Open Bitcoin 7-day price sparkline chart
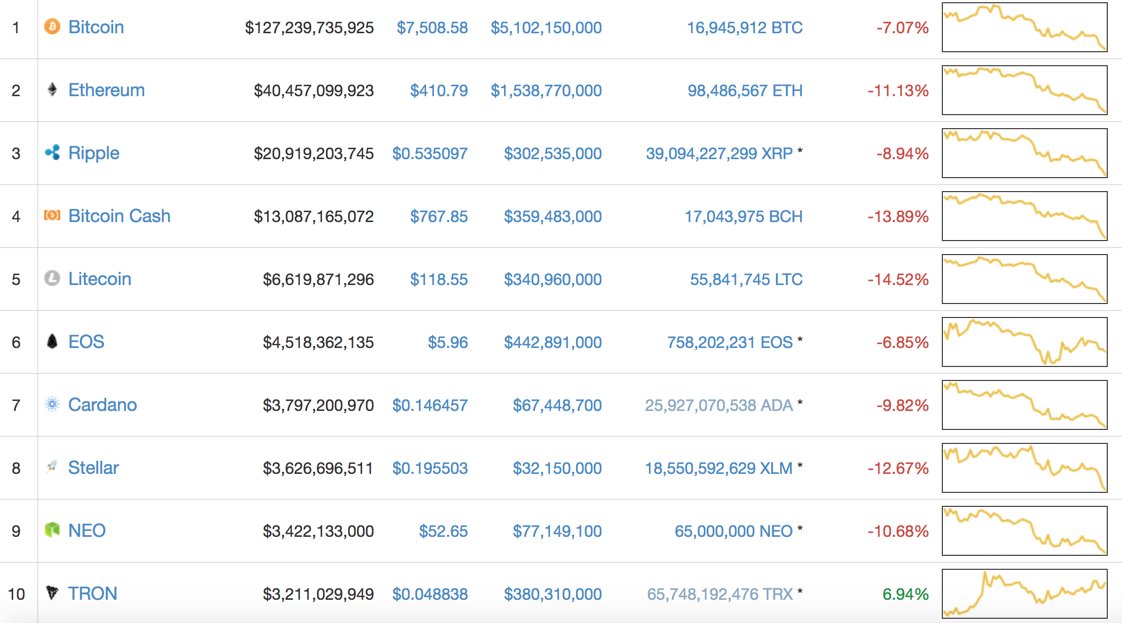This screenshot has width=1122, height=623. tap(1025, 27)
